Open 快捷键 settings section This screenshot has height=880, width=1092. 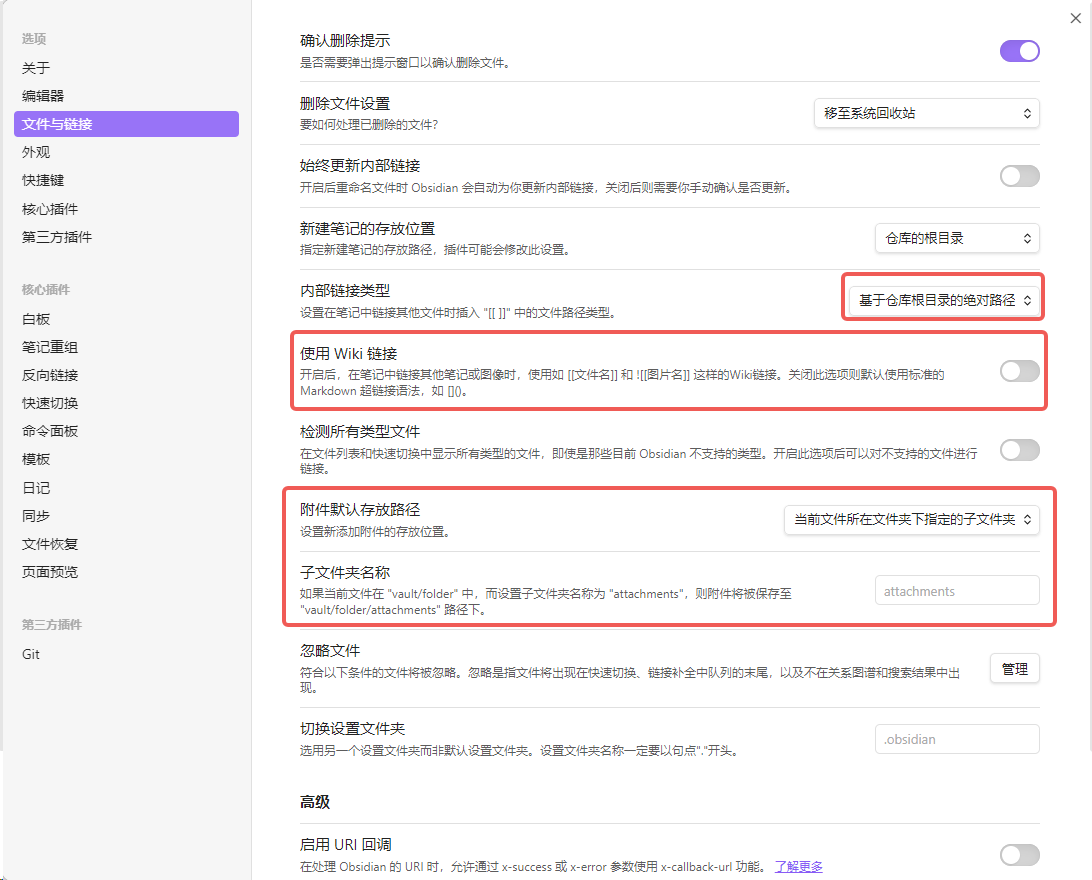[x=126, y=180]
